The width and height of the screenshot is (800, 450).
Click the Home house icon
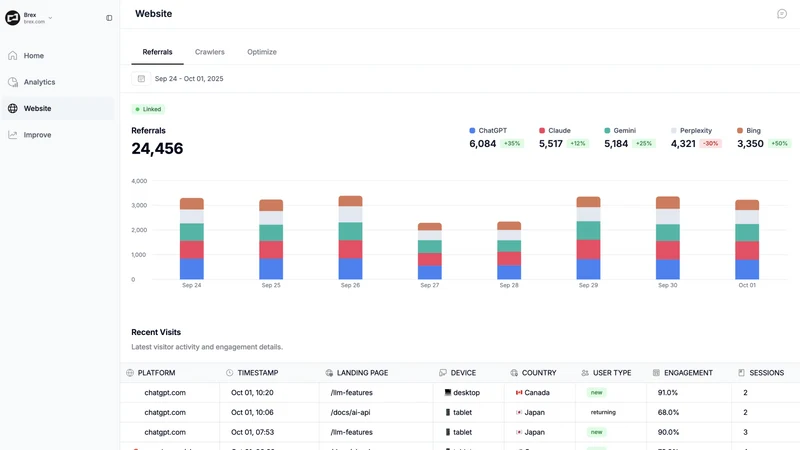(13, 56)
